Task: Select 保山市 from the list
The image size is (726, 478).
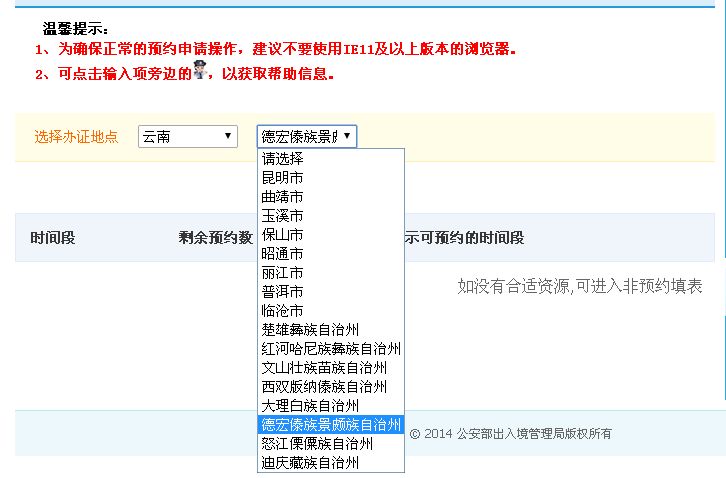Action: pyautogui.click(x=331, y=235)
